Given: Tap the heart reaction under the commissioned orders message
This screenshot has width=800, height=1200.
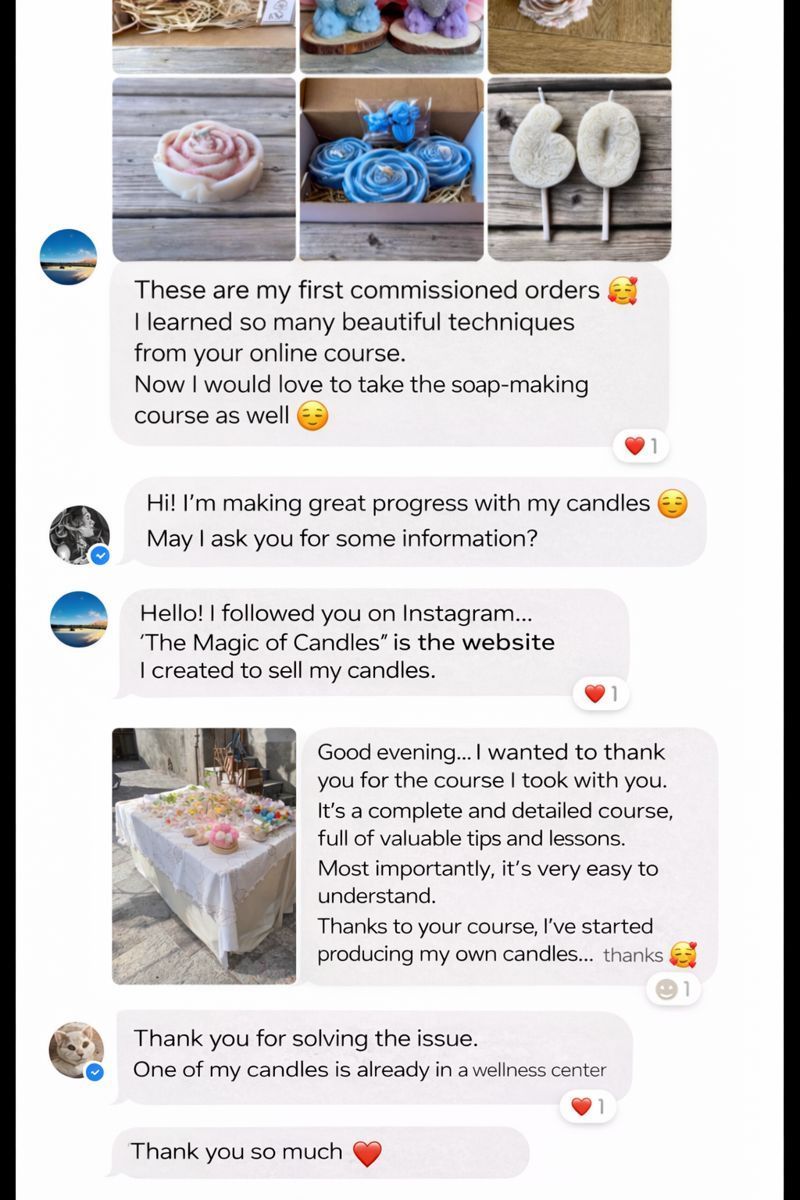Looking at the screenshot, I should pyautogui.click(x=642, y=446).
